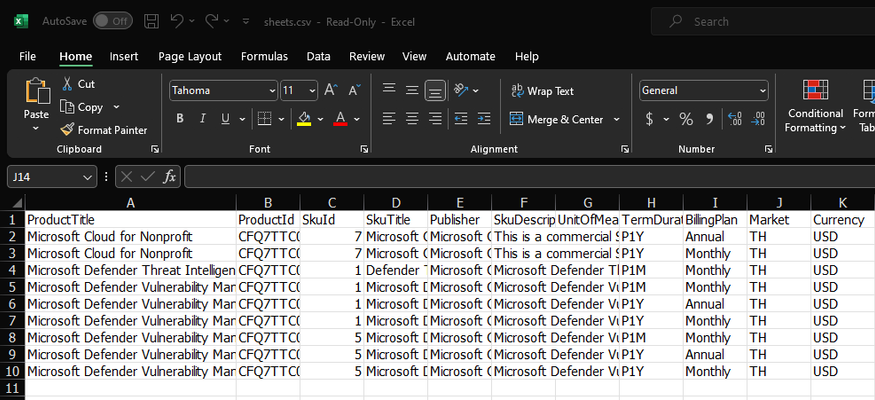Image resolution: width=875 pixels, height=400 pixels.
Task: Open the Automate tab
Action: pos(470,56)
